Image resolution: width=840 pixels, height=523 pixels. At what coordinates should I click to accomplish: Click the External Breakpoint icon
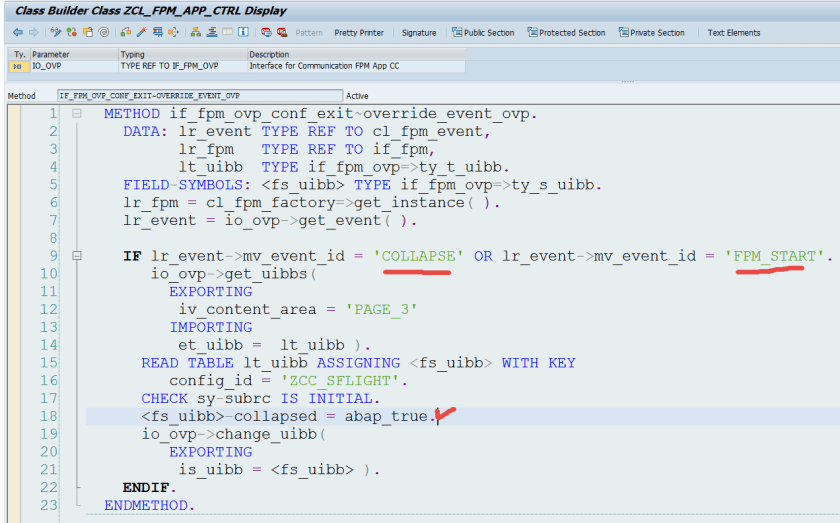tap(281, 33)
